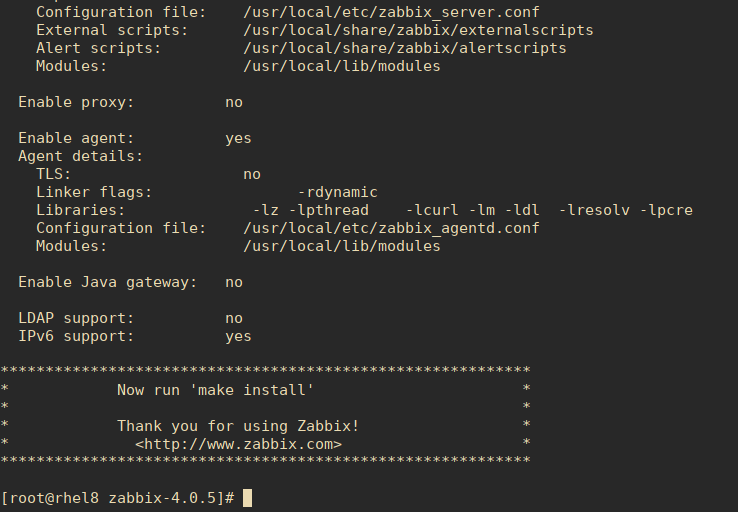Click the -lpcre library entry

pyautogui.click(x=666, y=210)
